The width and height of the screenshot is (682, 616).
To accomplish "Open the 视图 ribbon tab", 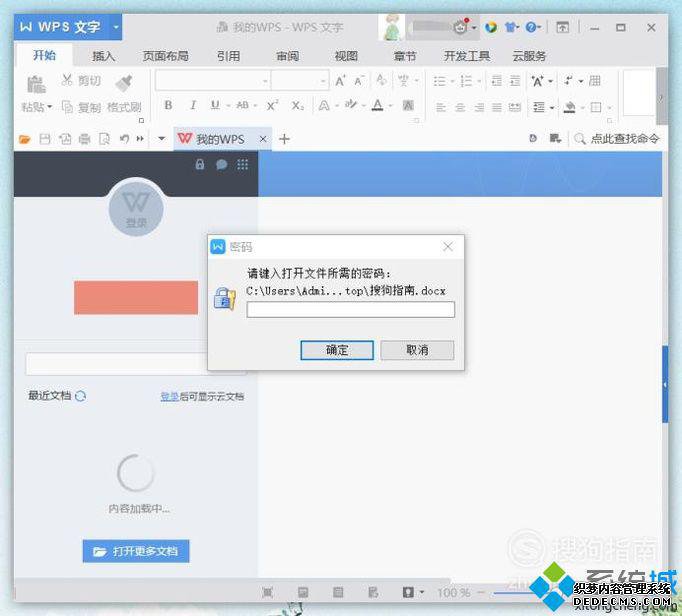I will click(346, 56).
